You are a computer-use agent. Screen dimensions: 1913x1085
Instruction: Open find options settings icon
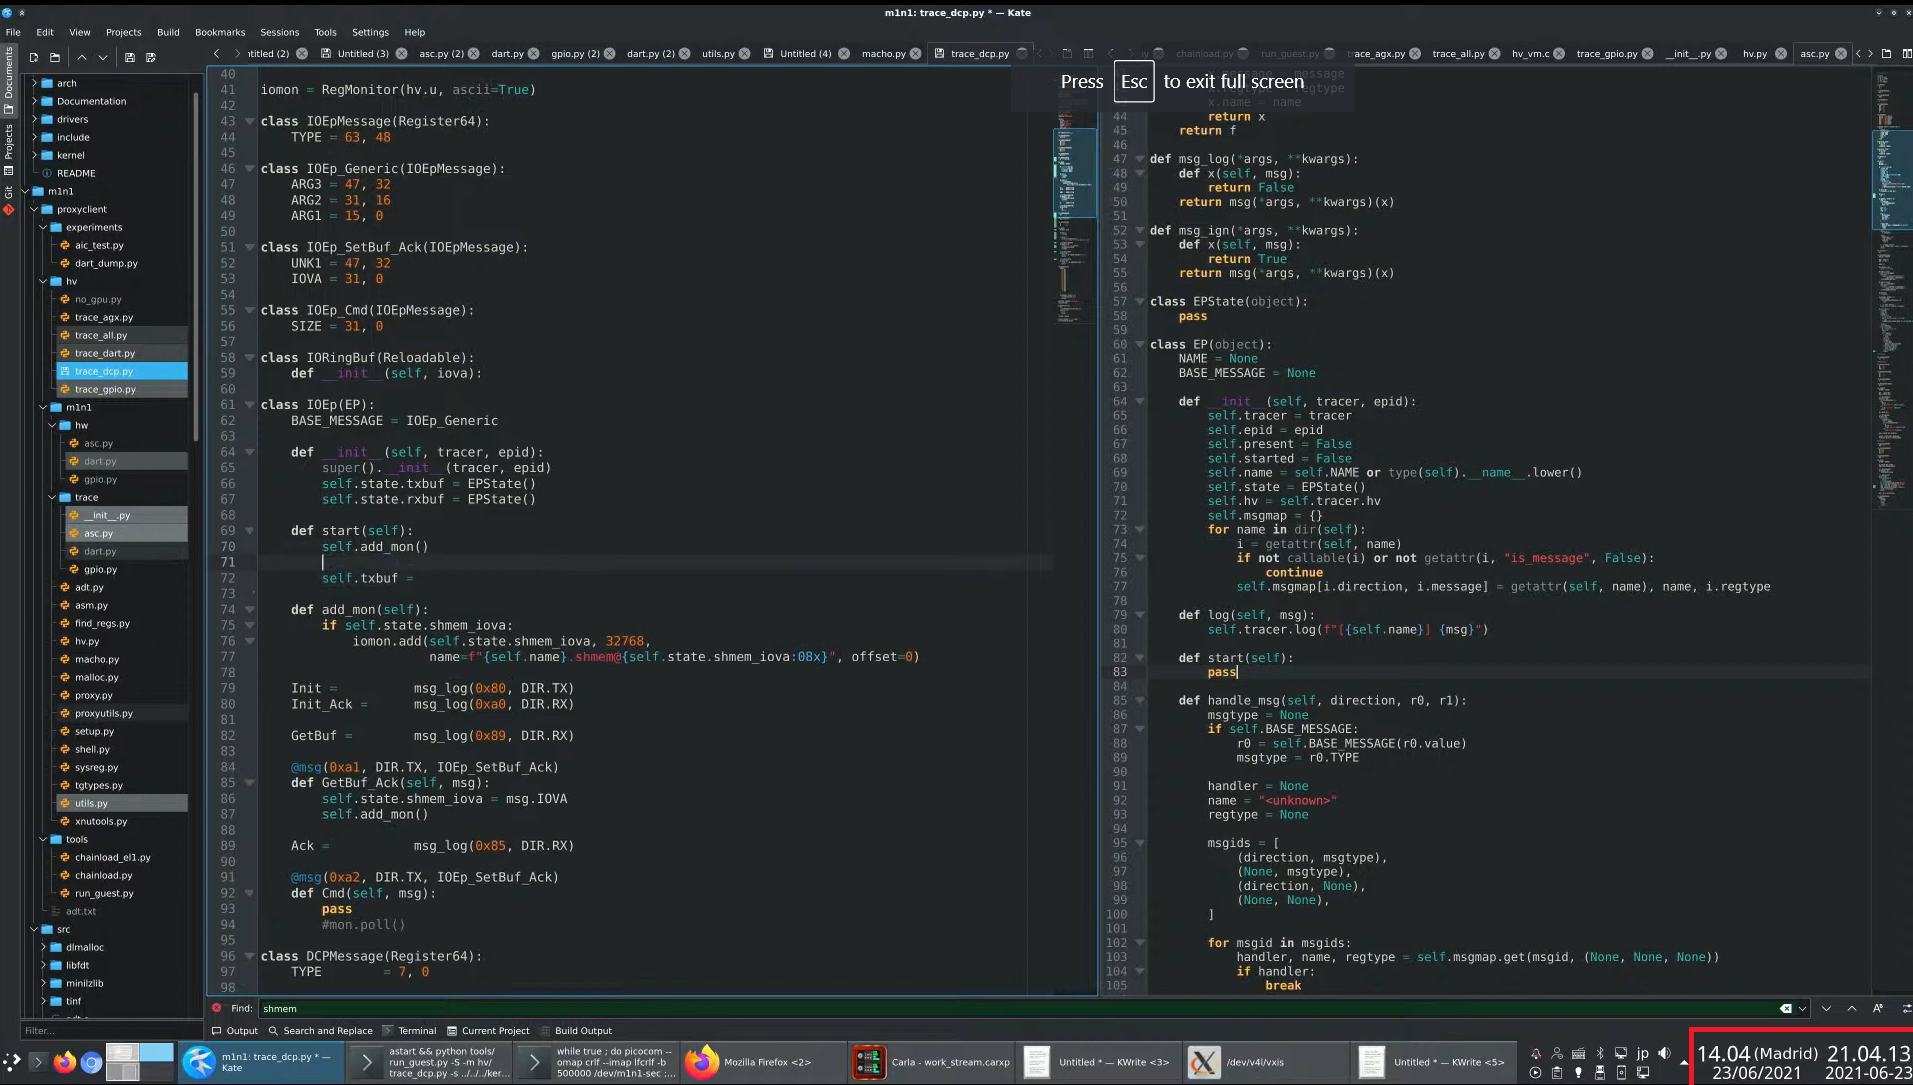[1906, 1008]
